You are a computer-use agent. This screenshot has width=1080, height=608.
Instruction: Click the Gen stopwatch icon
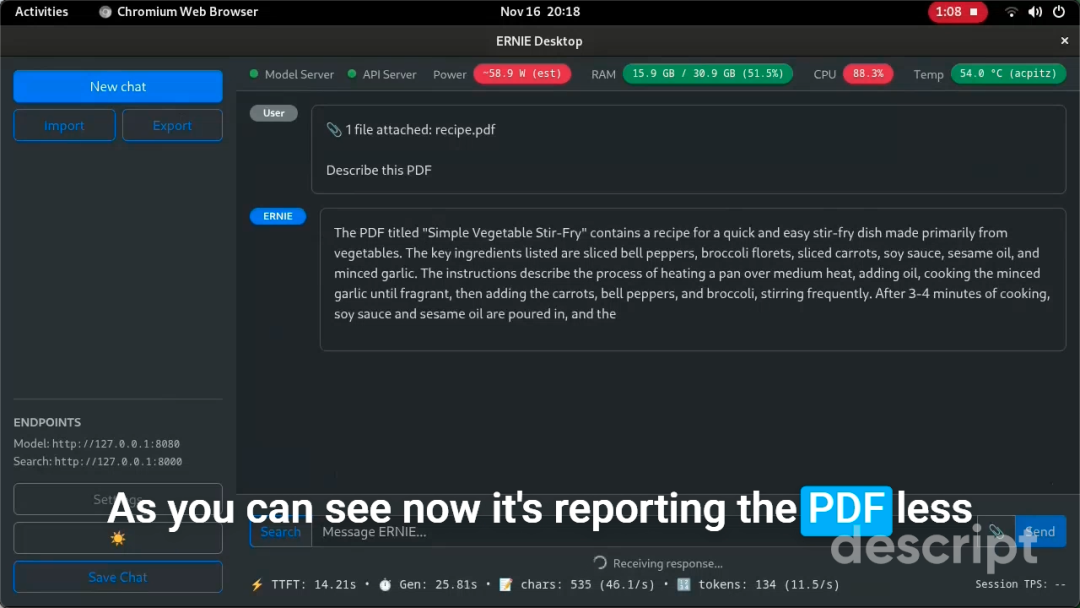385,585
